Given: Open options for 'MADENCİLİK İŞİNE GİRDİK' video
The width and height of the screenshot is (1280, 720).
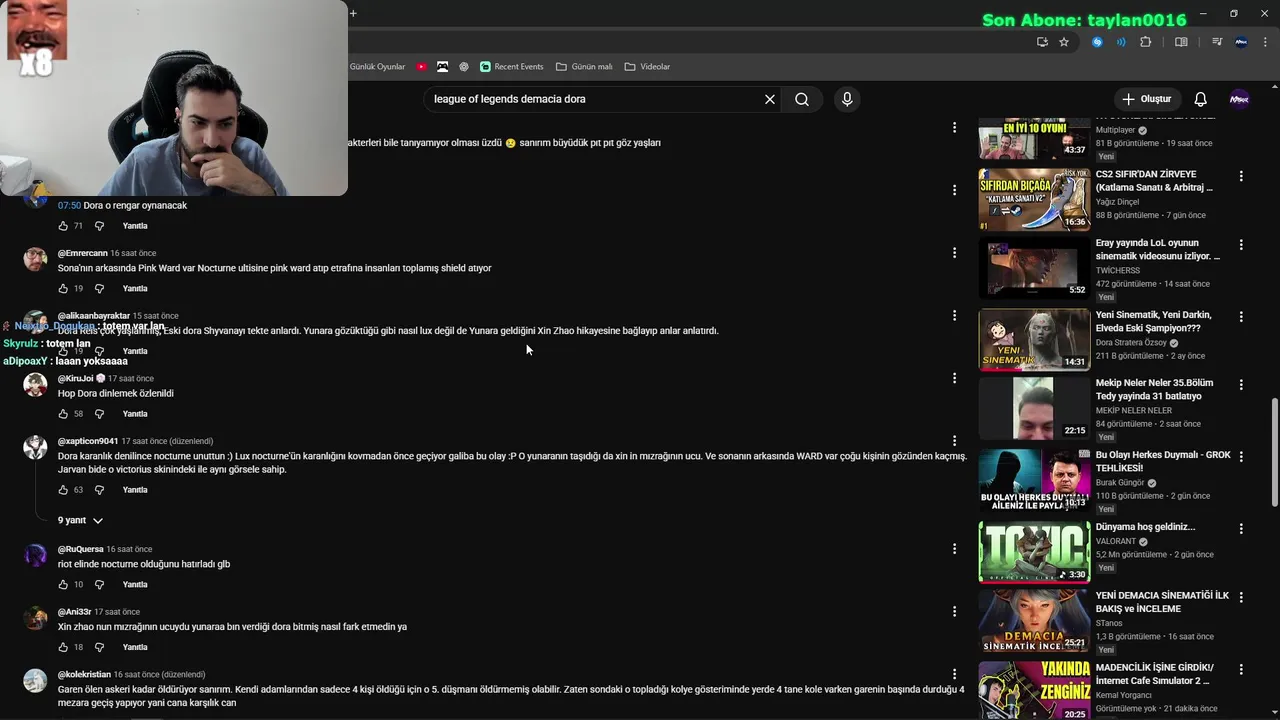Looking at the screenshot, I should pos(1241,669).
